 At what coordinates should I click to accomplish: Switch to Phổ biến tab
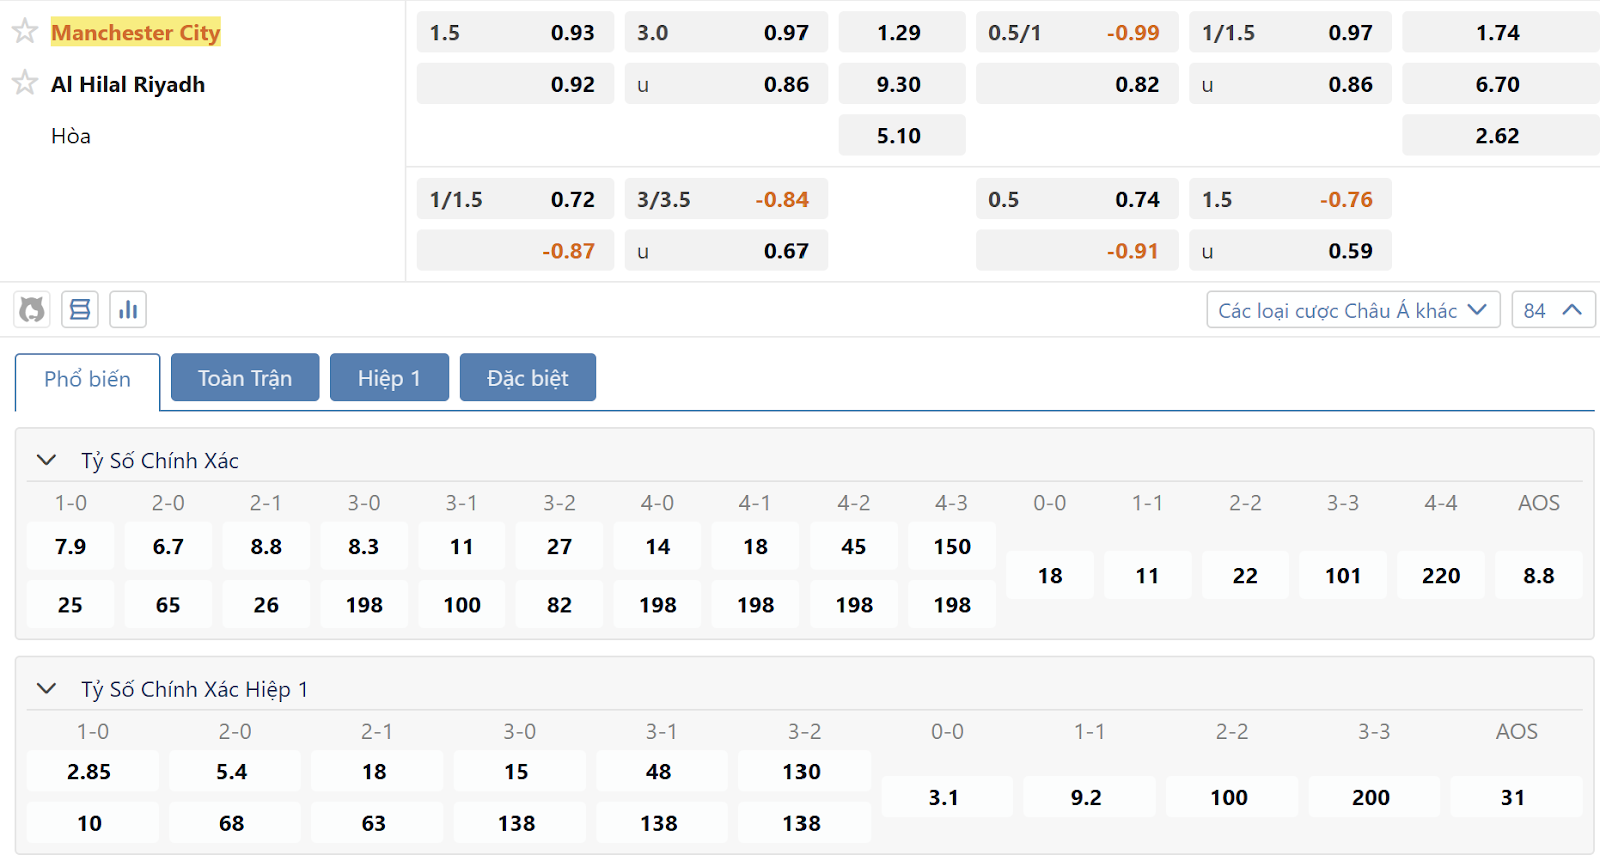coord(87,379)
